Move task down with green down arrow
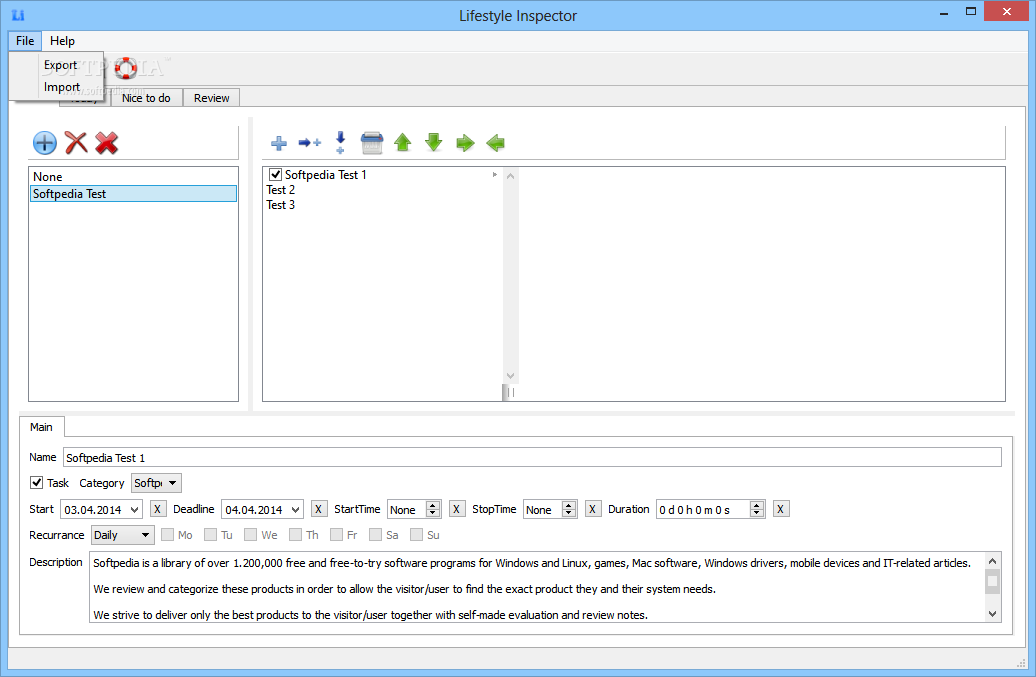The image size is (1036, 677). [433, 142]
